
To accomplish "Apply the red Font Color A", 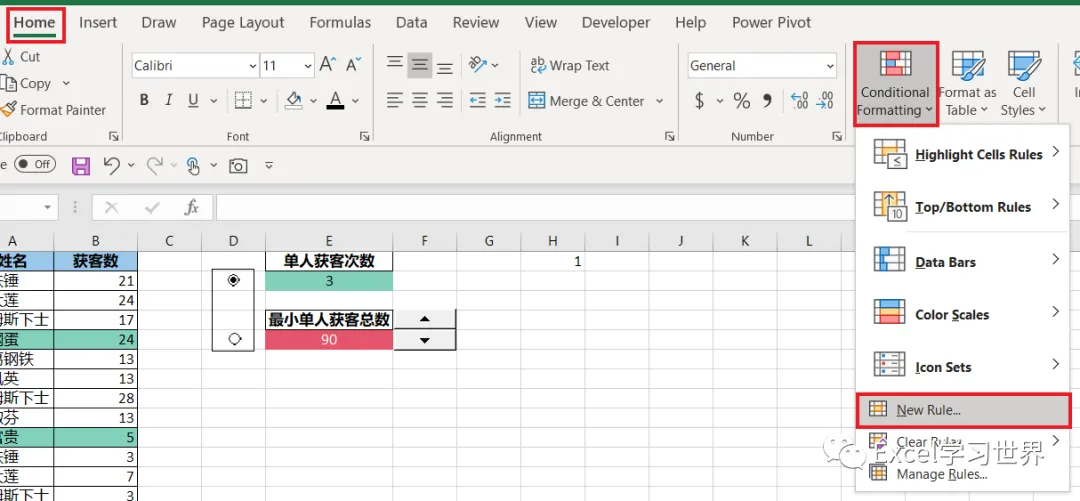I will (x=335, y=101).
